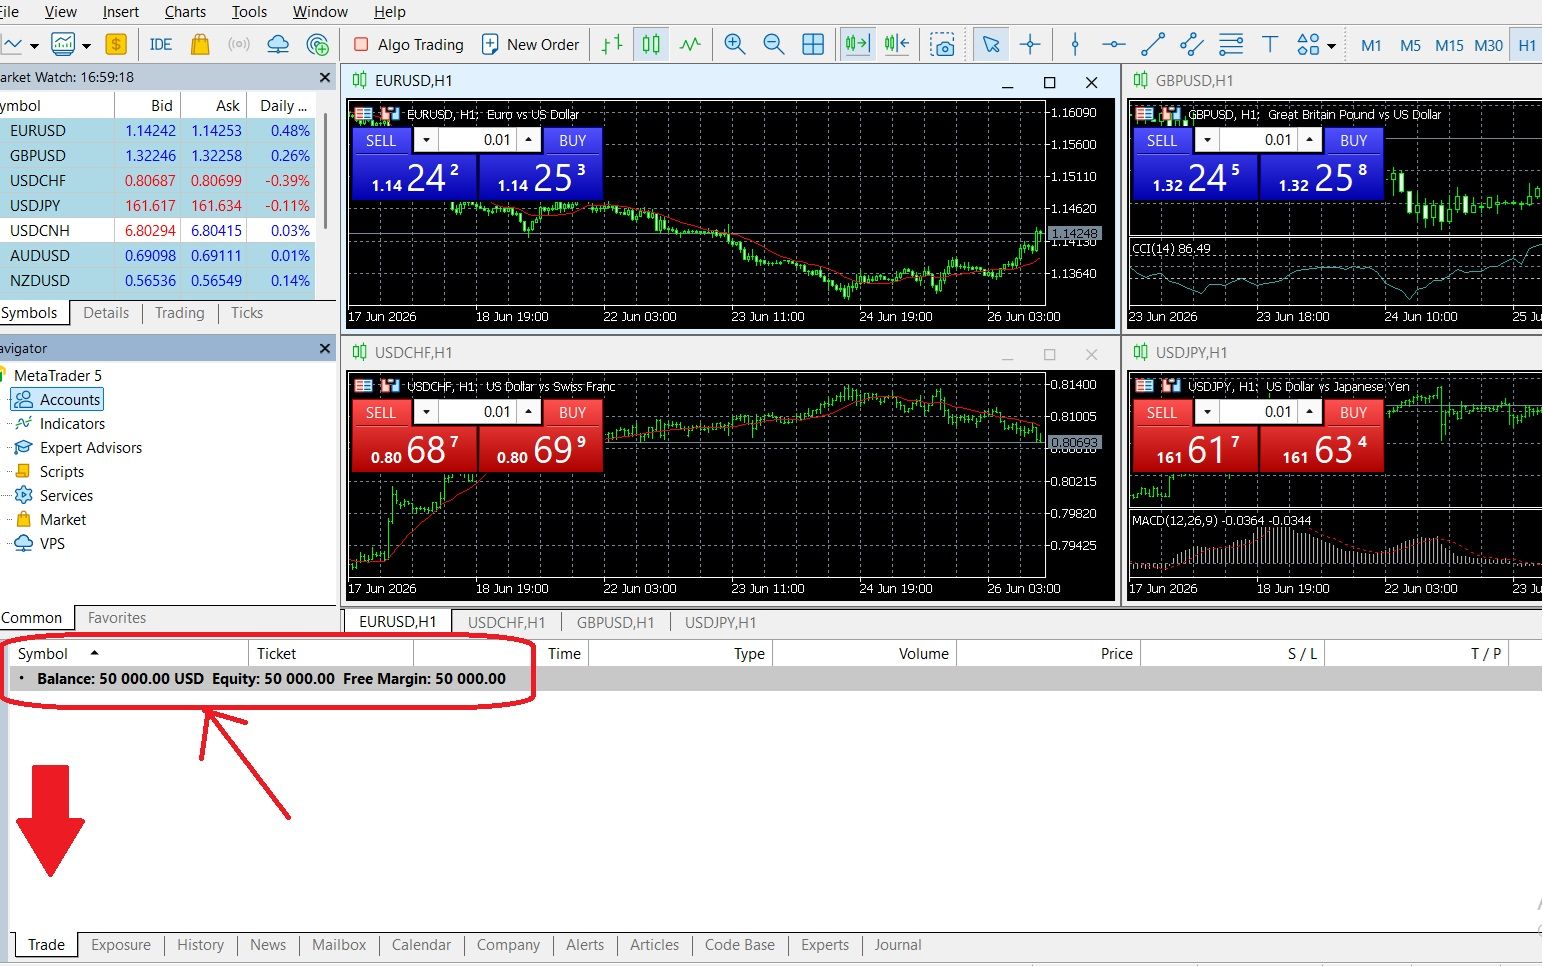Toggle chart shift from right border
1543x966 pixels.
tap(897, 44)
